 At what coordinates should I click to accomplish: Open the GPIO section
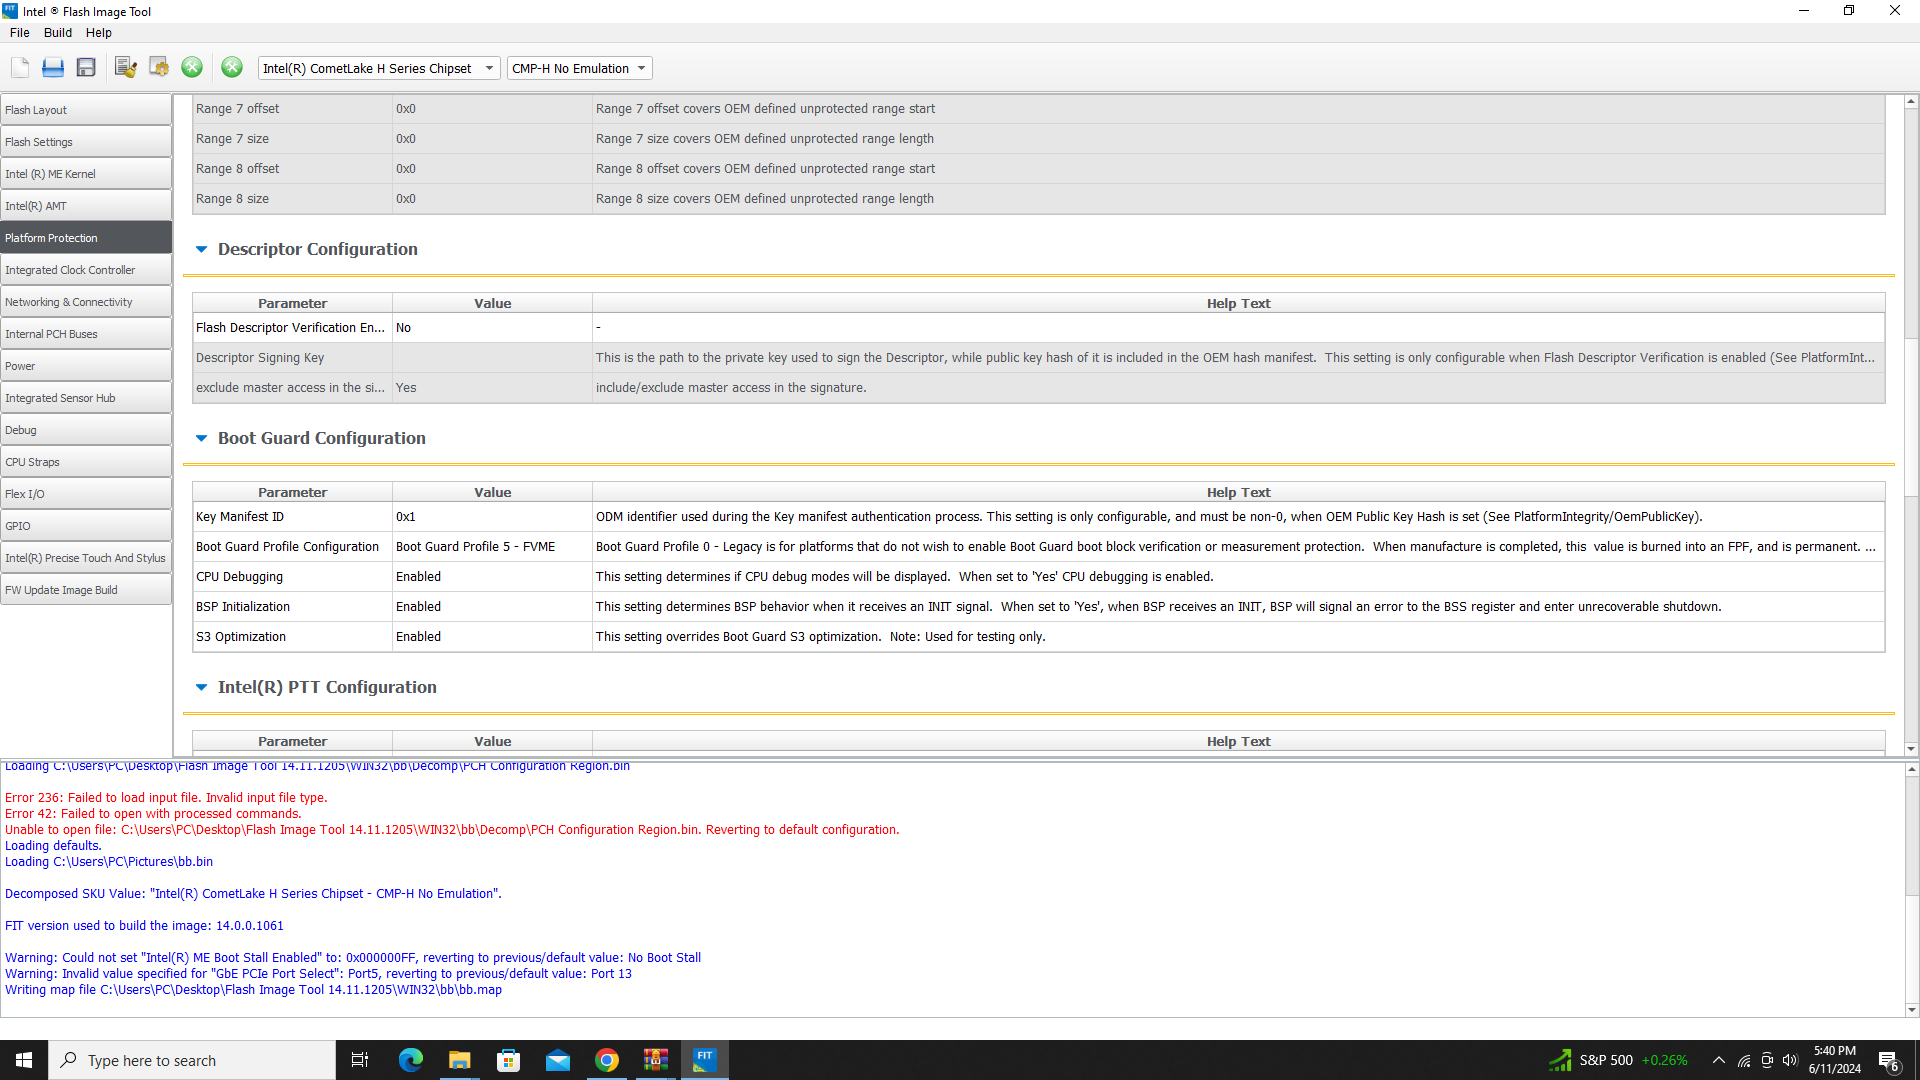point(86,526)
